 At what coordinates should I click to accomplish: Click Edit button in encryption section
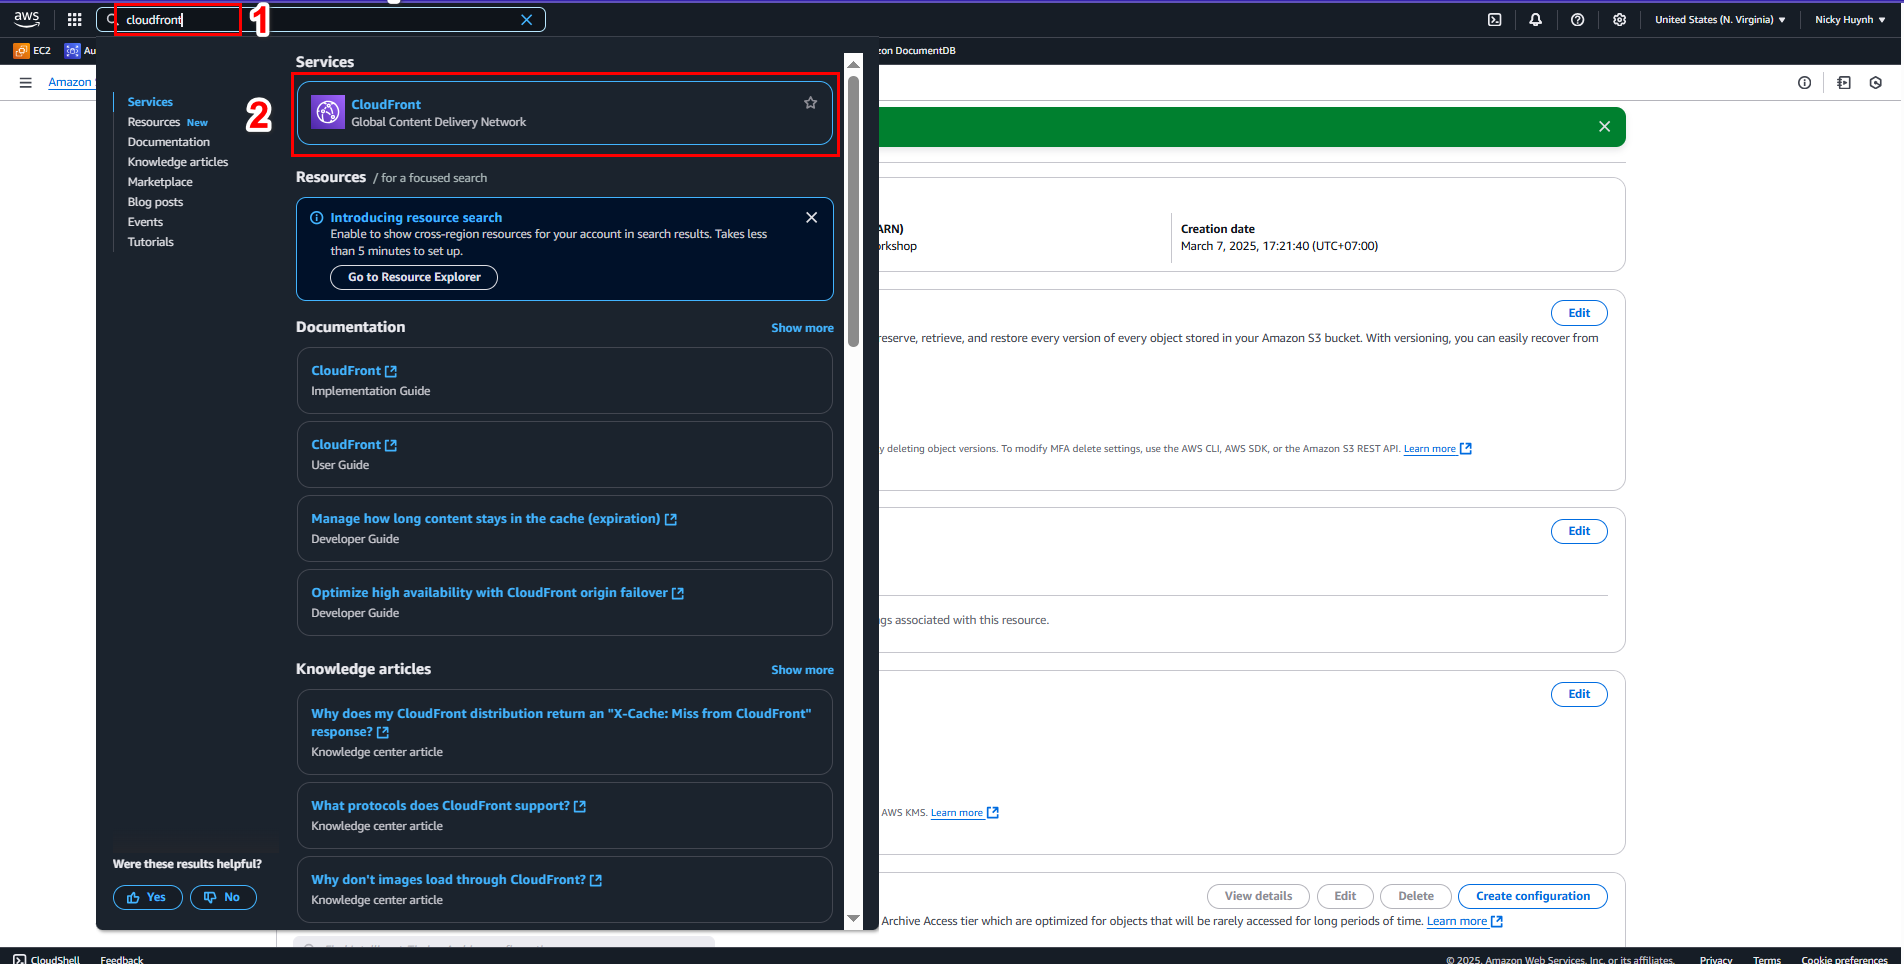tap(1579, 694)
